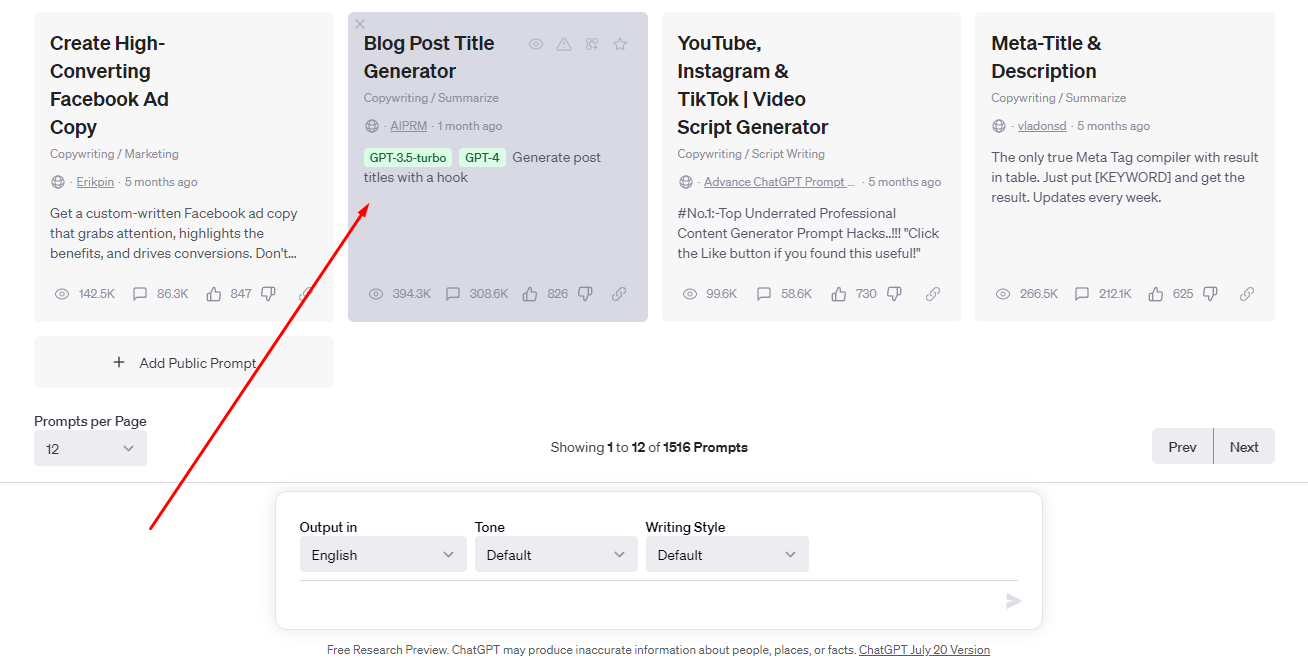Thumbs up the Facebook Ad Copy prompt
This screenshot has width=1308, height=672.
coord(214,294)
